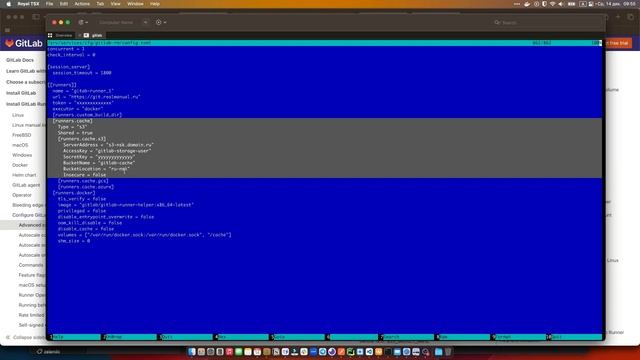Select FreeBSD in the GitLab docs sidebar
Image resolution: width=640 pixels, height=360 pixels.
click(x=22, y=135)
